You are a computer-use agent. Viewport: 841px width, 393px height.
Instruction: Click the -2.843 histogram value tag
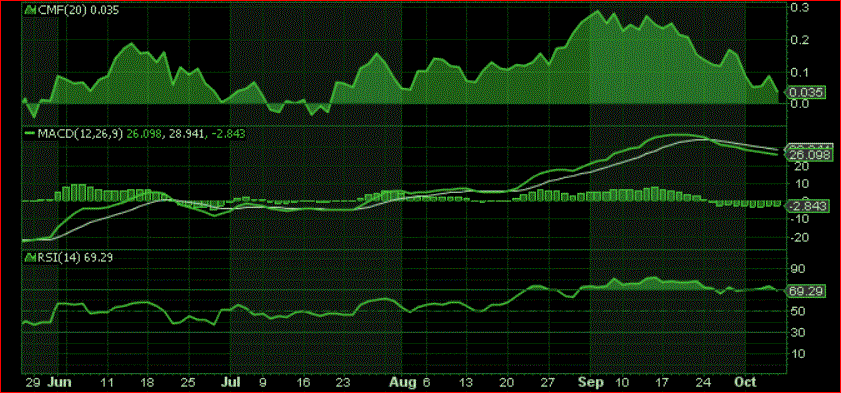point(805,206)
